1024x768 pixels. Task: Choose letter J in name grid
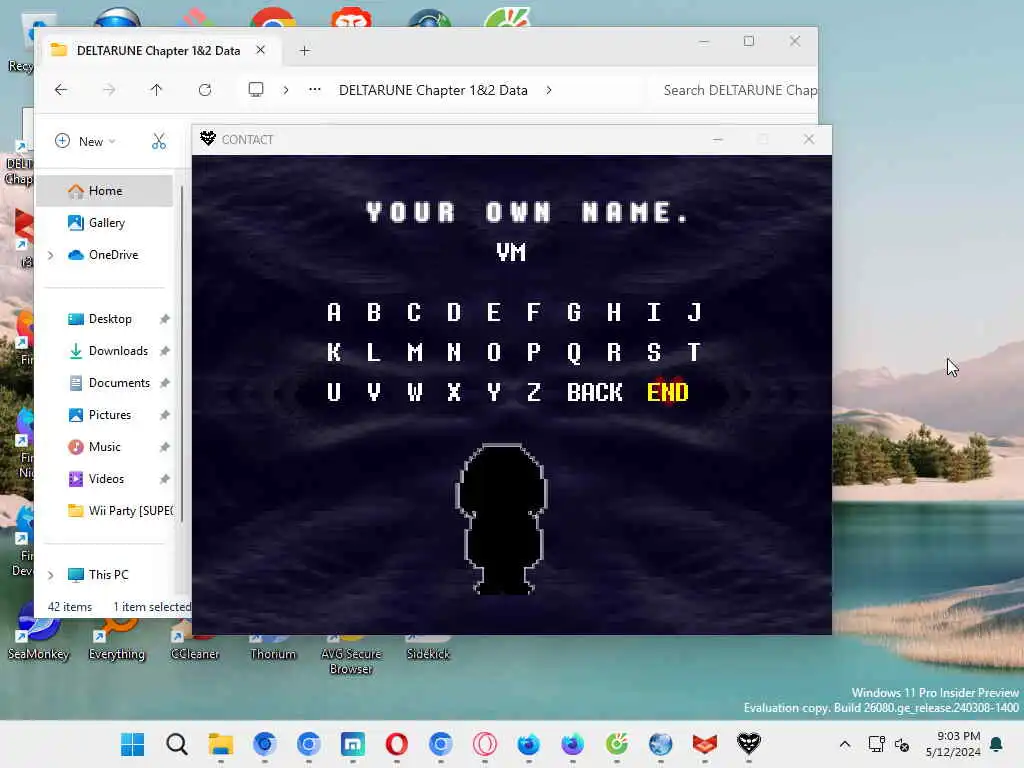pos(694,313)
